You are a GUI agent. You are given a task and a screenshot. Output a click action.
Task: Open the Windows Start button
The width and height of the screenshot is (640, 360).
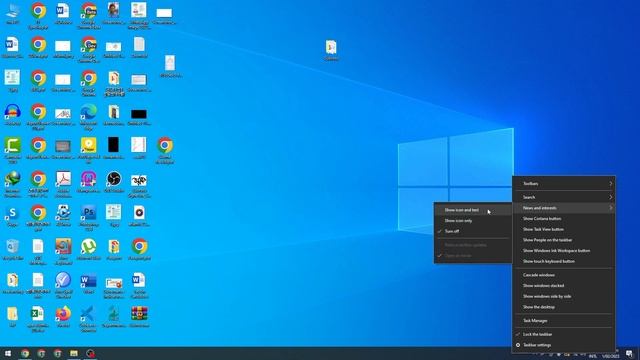[x=8, y=353]
